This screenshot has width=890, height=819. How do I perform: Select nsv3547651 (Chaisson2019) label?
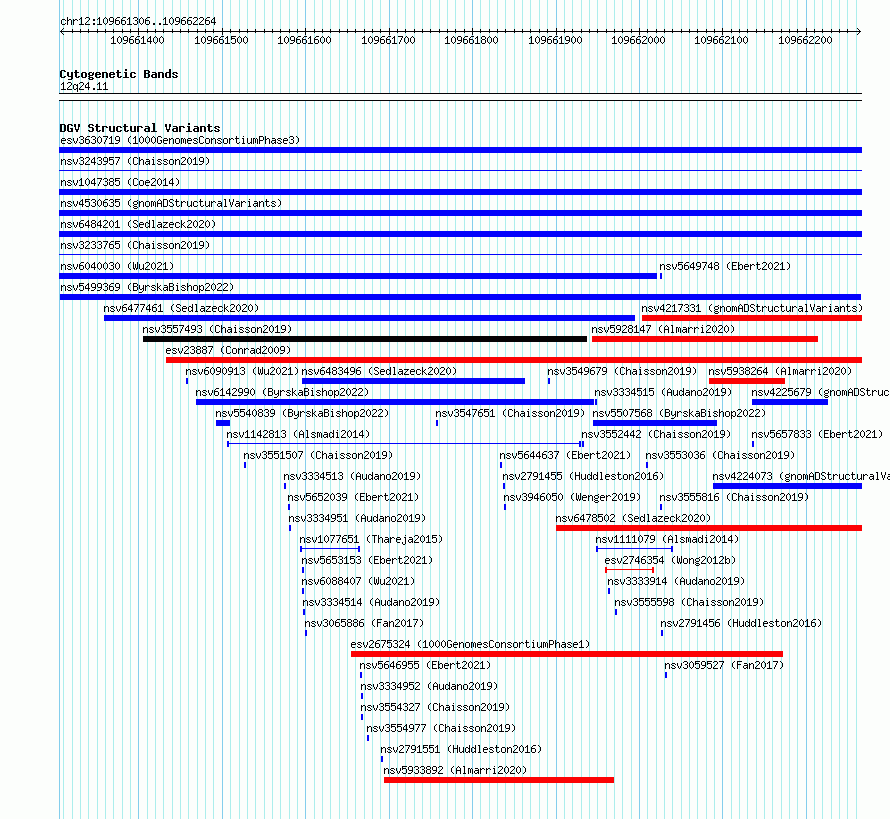pyautogui.click(x=510, y=413)
